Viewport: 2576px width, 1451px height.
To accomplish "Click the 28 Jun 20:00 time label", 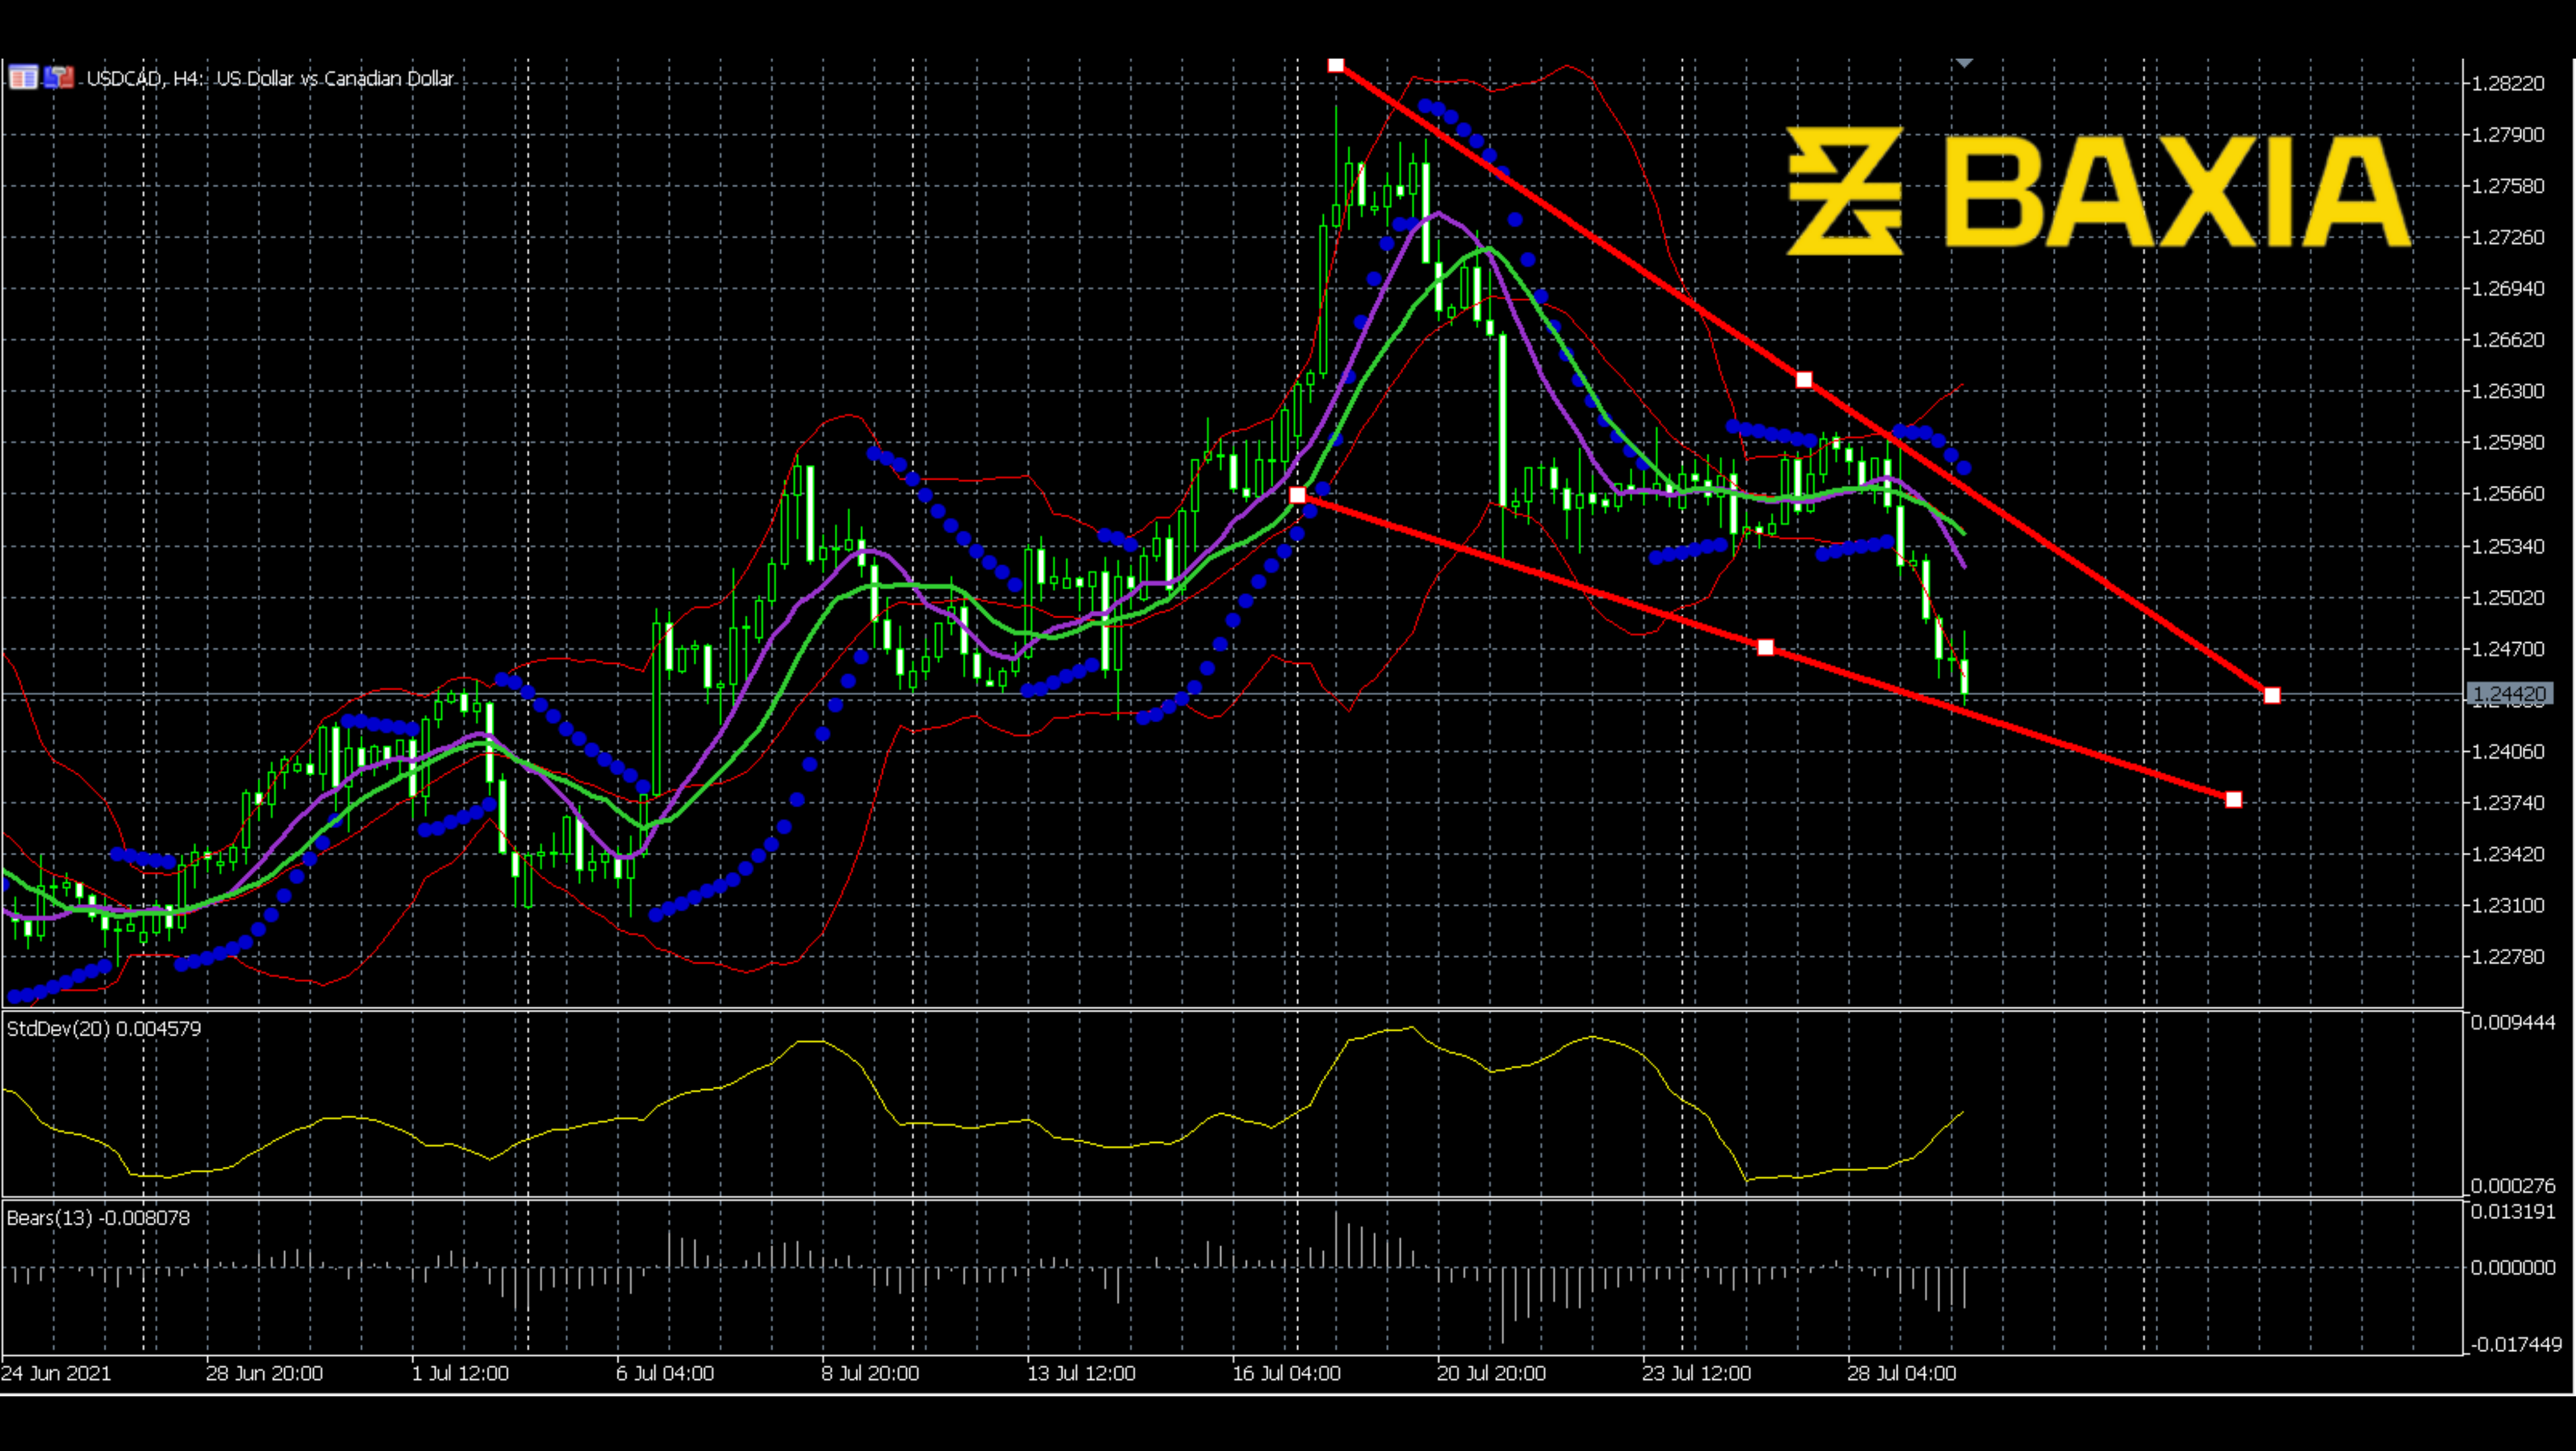I will coord(264,1374).
